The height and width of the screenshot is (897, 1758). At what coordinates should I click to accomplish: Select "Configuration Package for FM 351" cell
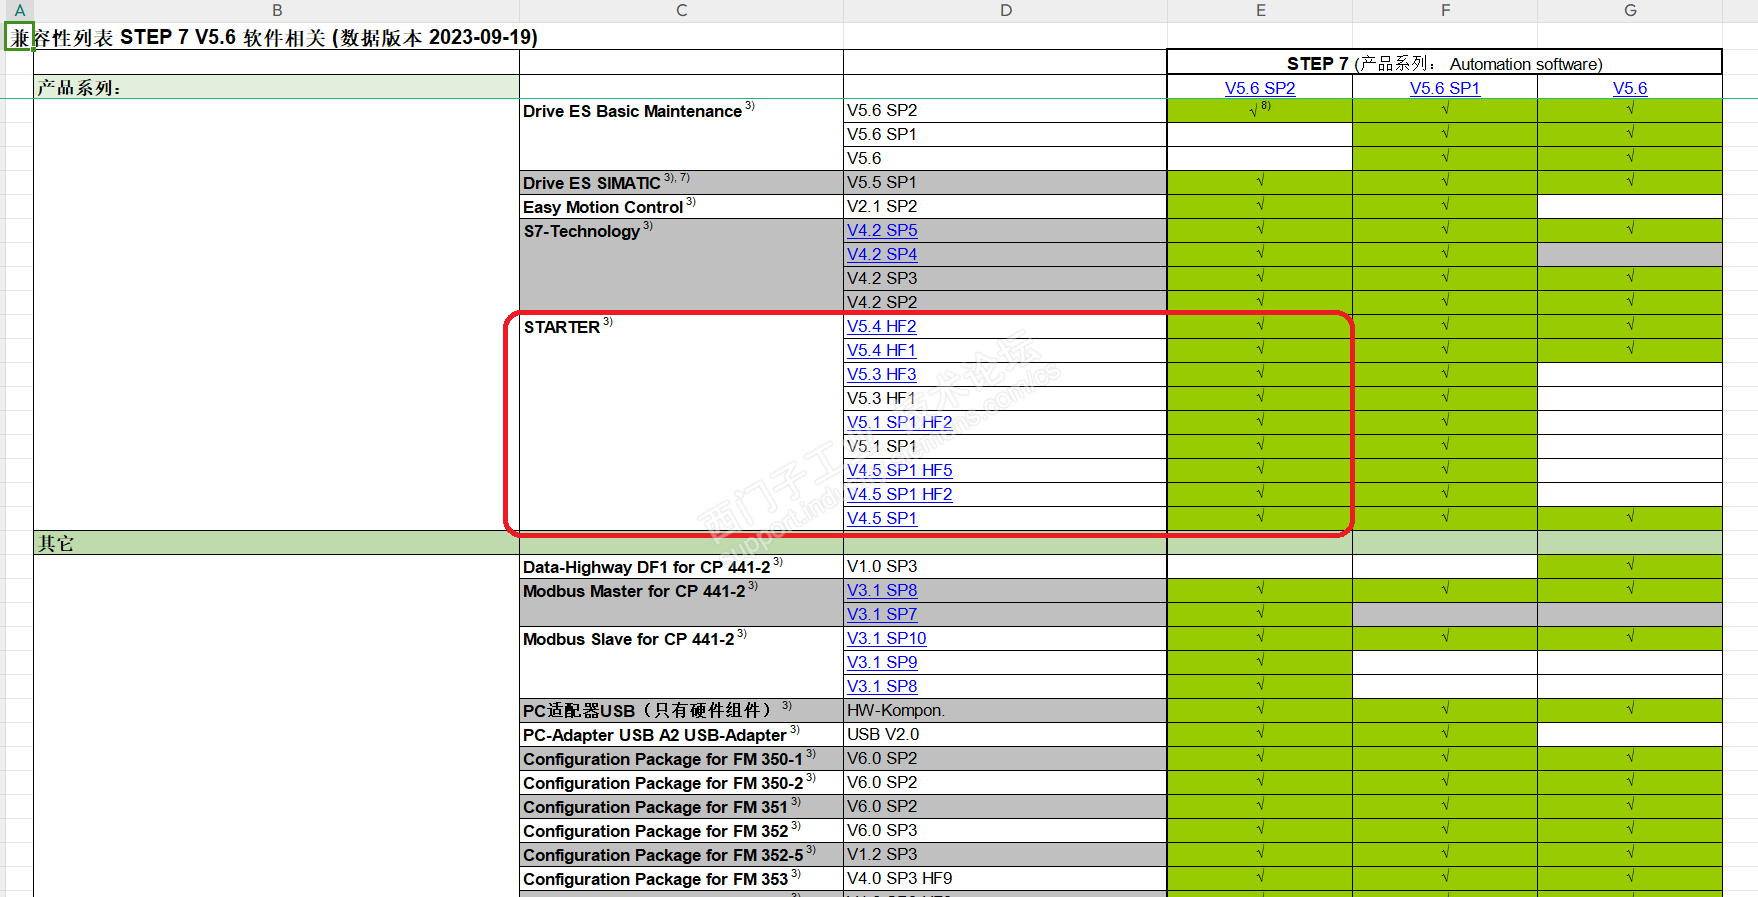click(682, 806)
